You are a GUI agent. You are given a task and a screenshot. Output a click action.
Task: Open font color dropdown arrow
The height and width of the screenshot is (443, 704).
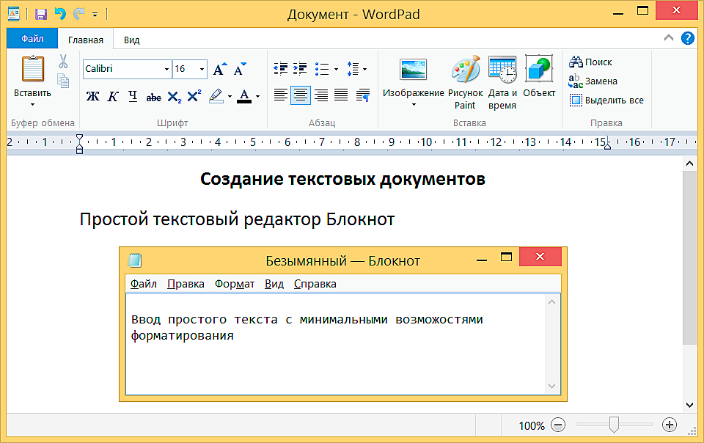click(258, 96)
